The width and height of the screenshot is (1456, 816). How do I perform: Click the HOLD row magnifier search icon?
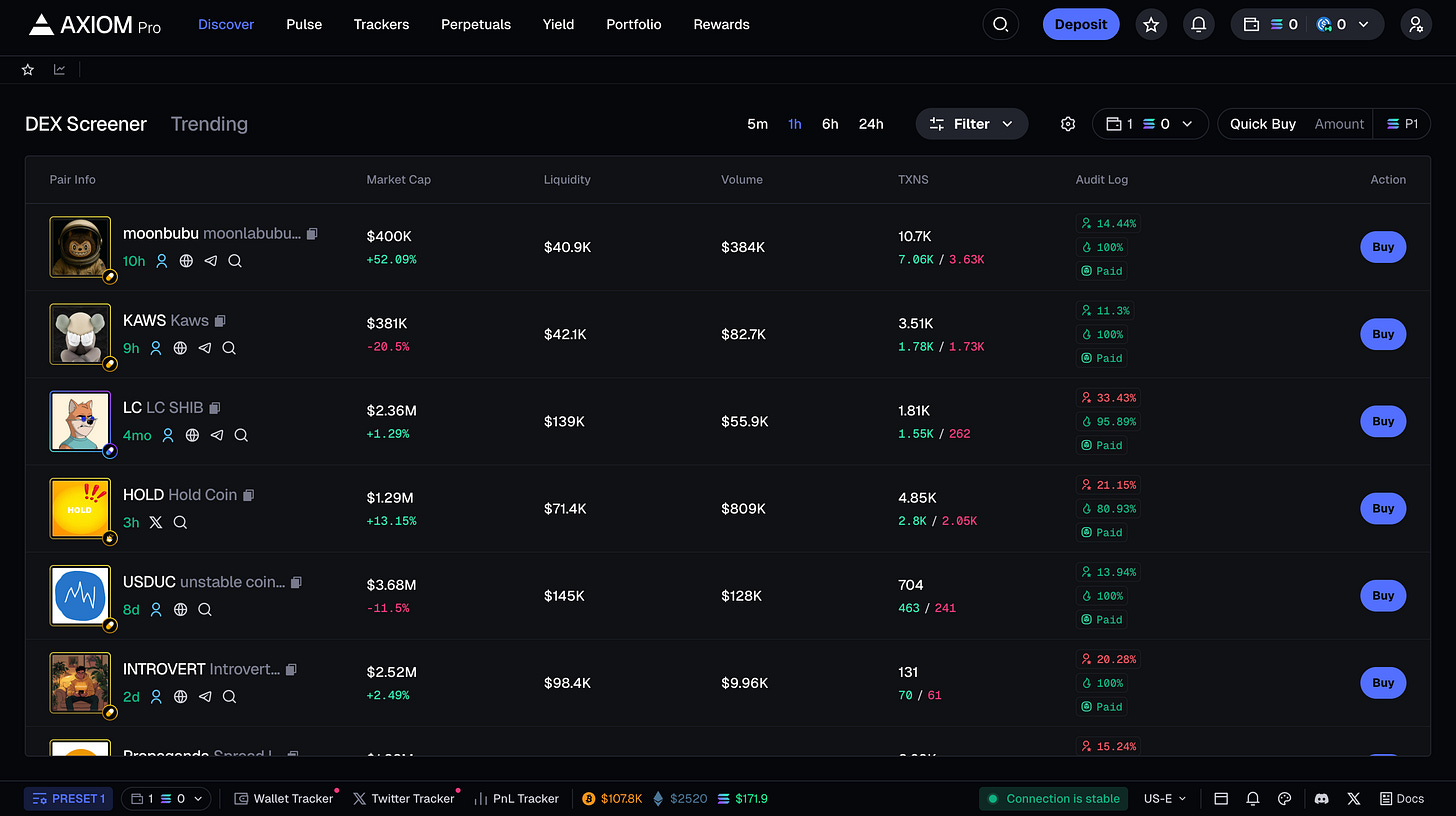180,522
